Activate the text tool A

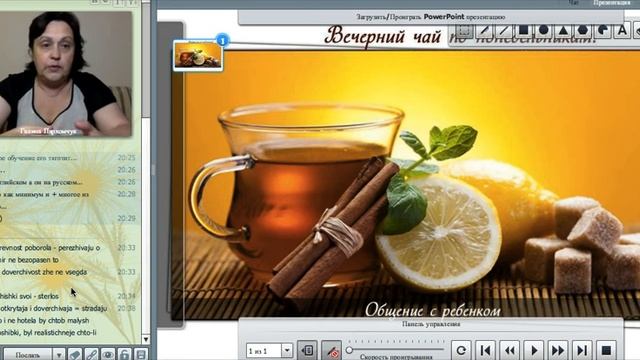point(622,31)
